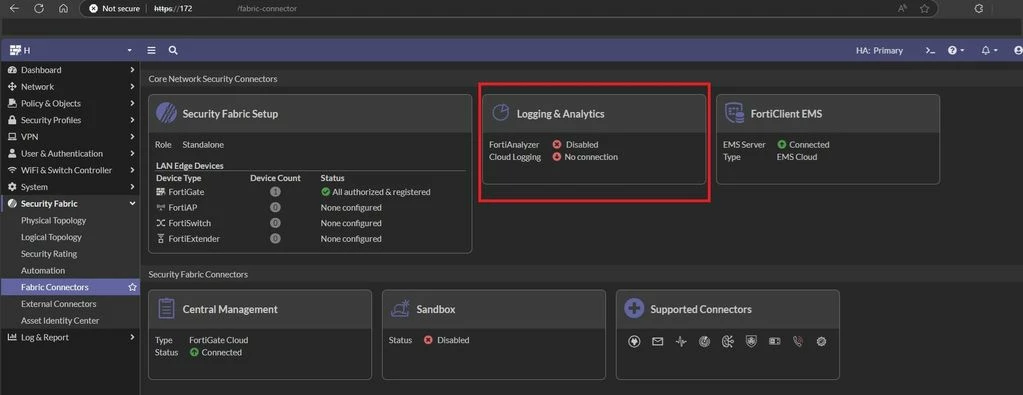1023x395 pixels.
Task: Click the brain network connector icon
Action: (727, 341)
